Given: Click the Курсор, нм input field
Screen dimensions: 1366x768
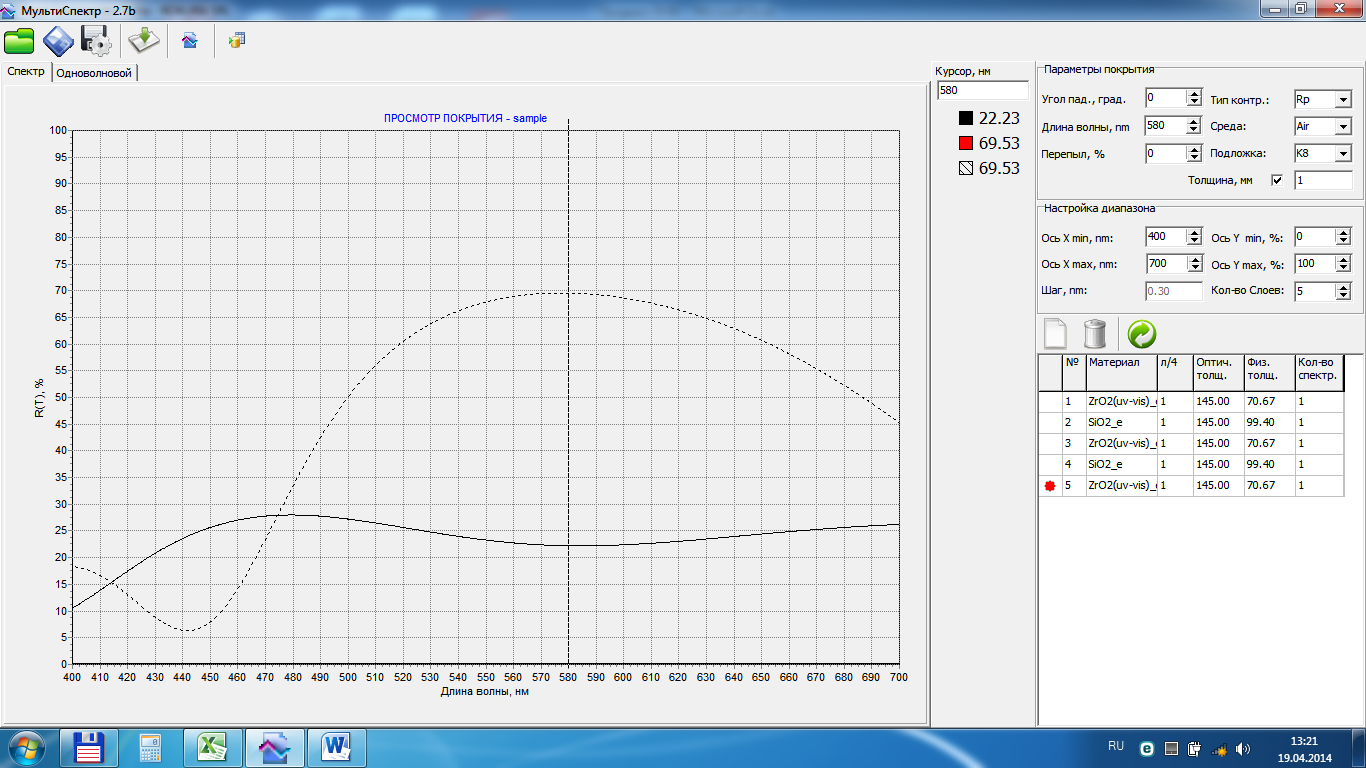Looking at the screenshot, I should 981,91.
